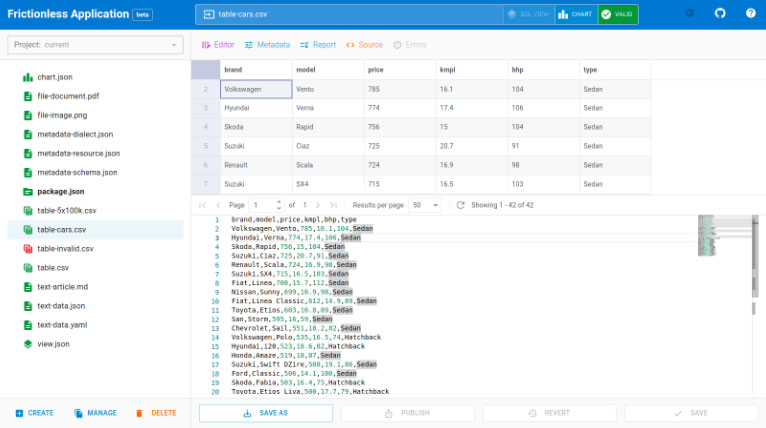
Task: Click the Frictionless Application title
Action: 68,14
